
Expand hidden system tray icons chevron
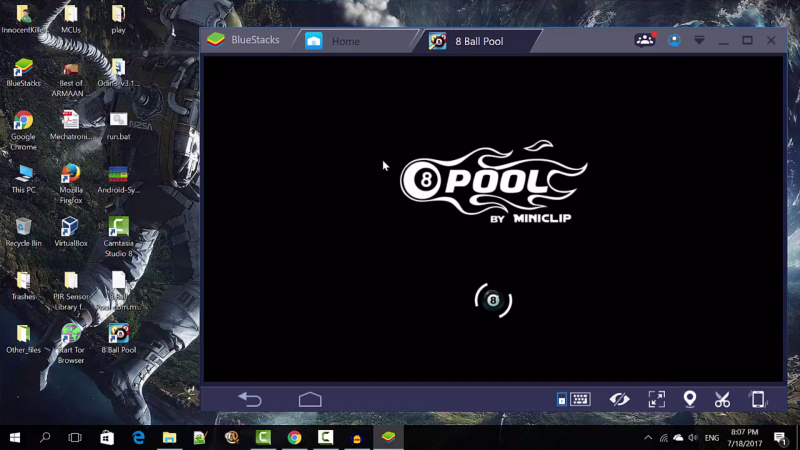click(x=648, y=438)
